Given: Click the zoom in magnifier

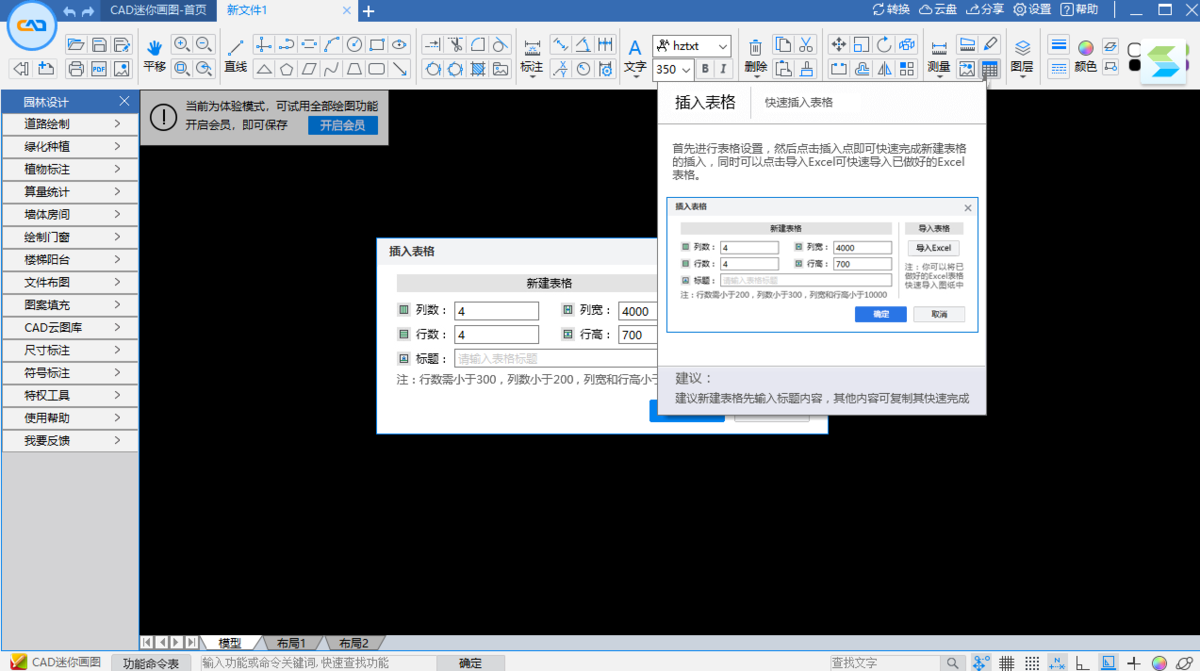Looking at the screenshot, I should coord(181,44).
